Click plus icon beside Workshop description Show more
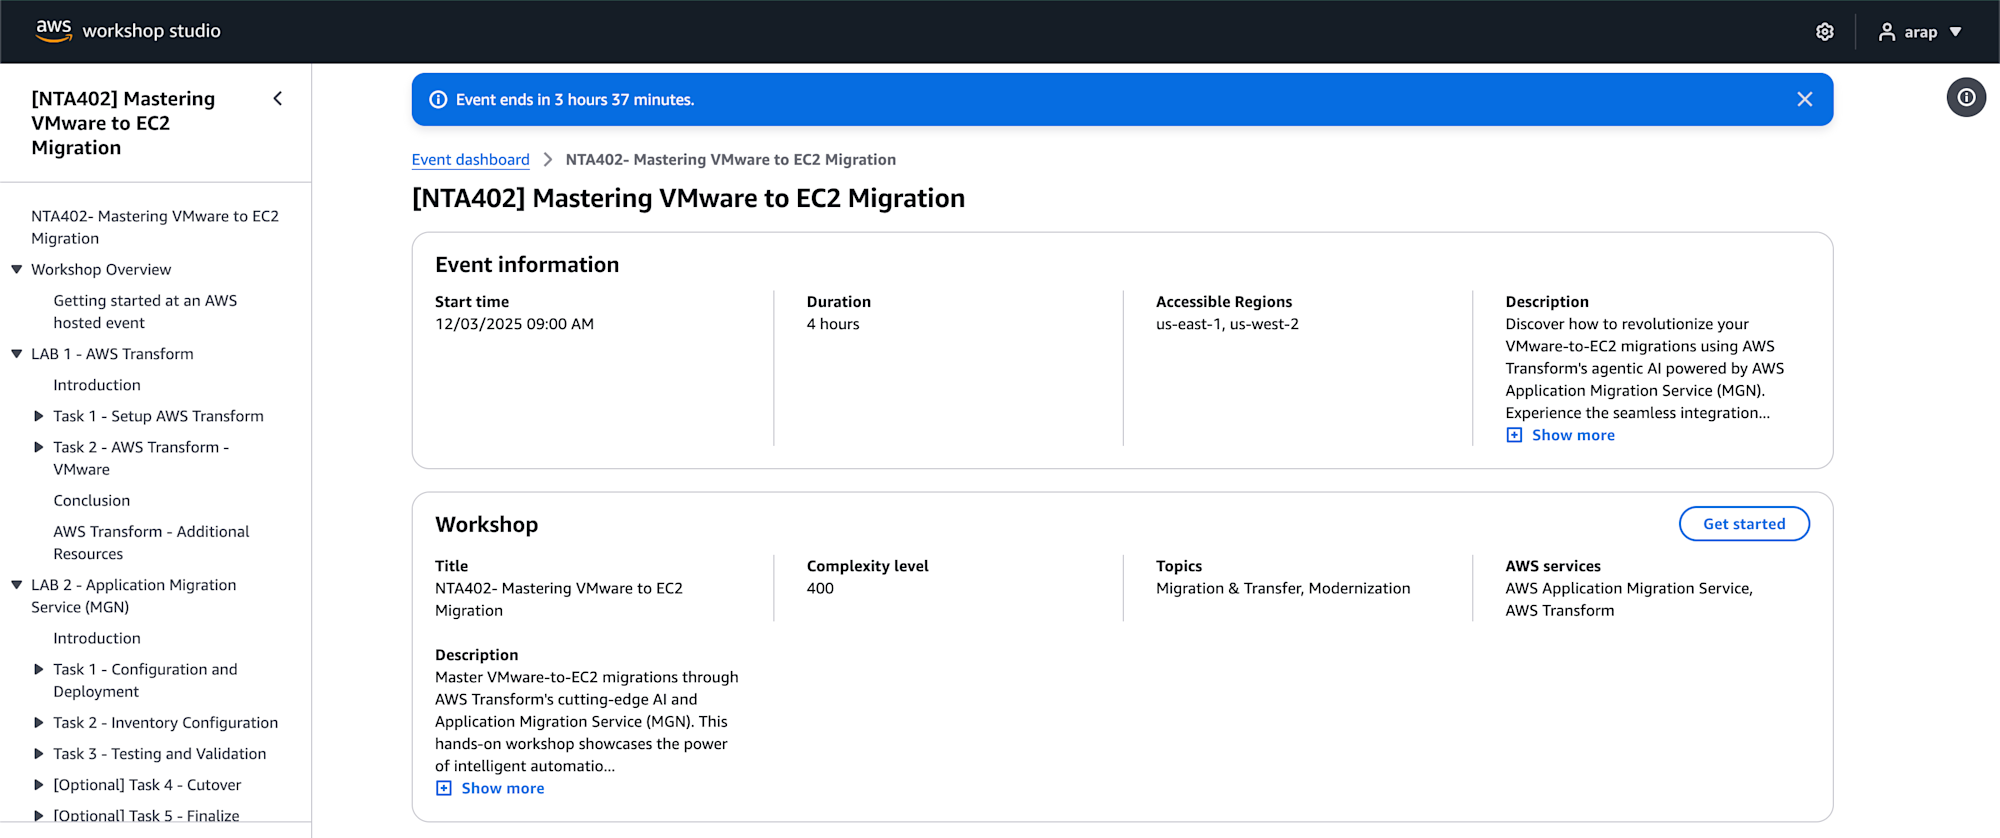Image resolution: width=2000 pixels, height=838 pixels. 444,788
